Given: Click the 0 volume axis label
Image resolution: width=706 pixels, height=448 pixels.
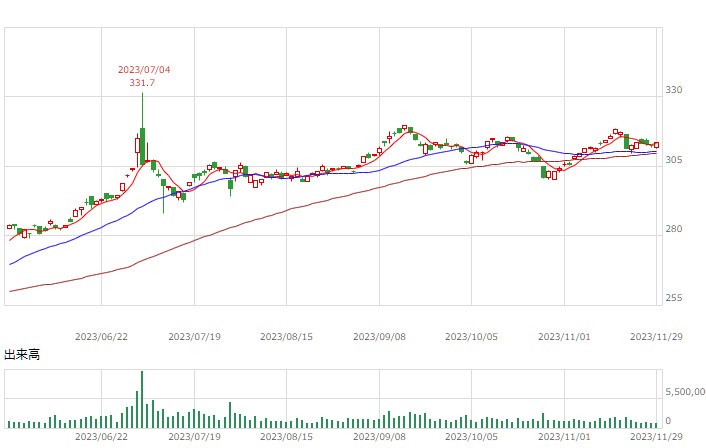Looking at the screenshot, I should (668, 421).
